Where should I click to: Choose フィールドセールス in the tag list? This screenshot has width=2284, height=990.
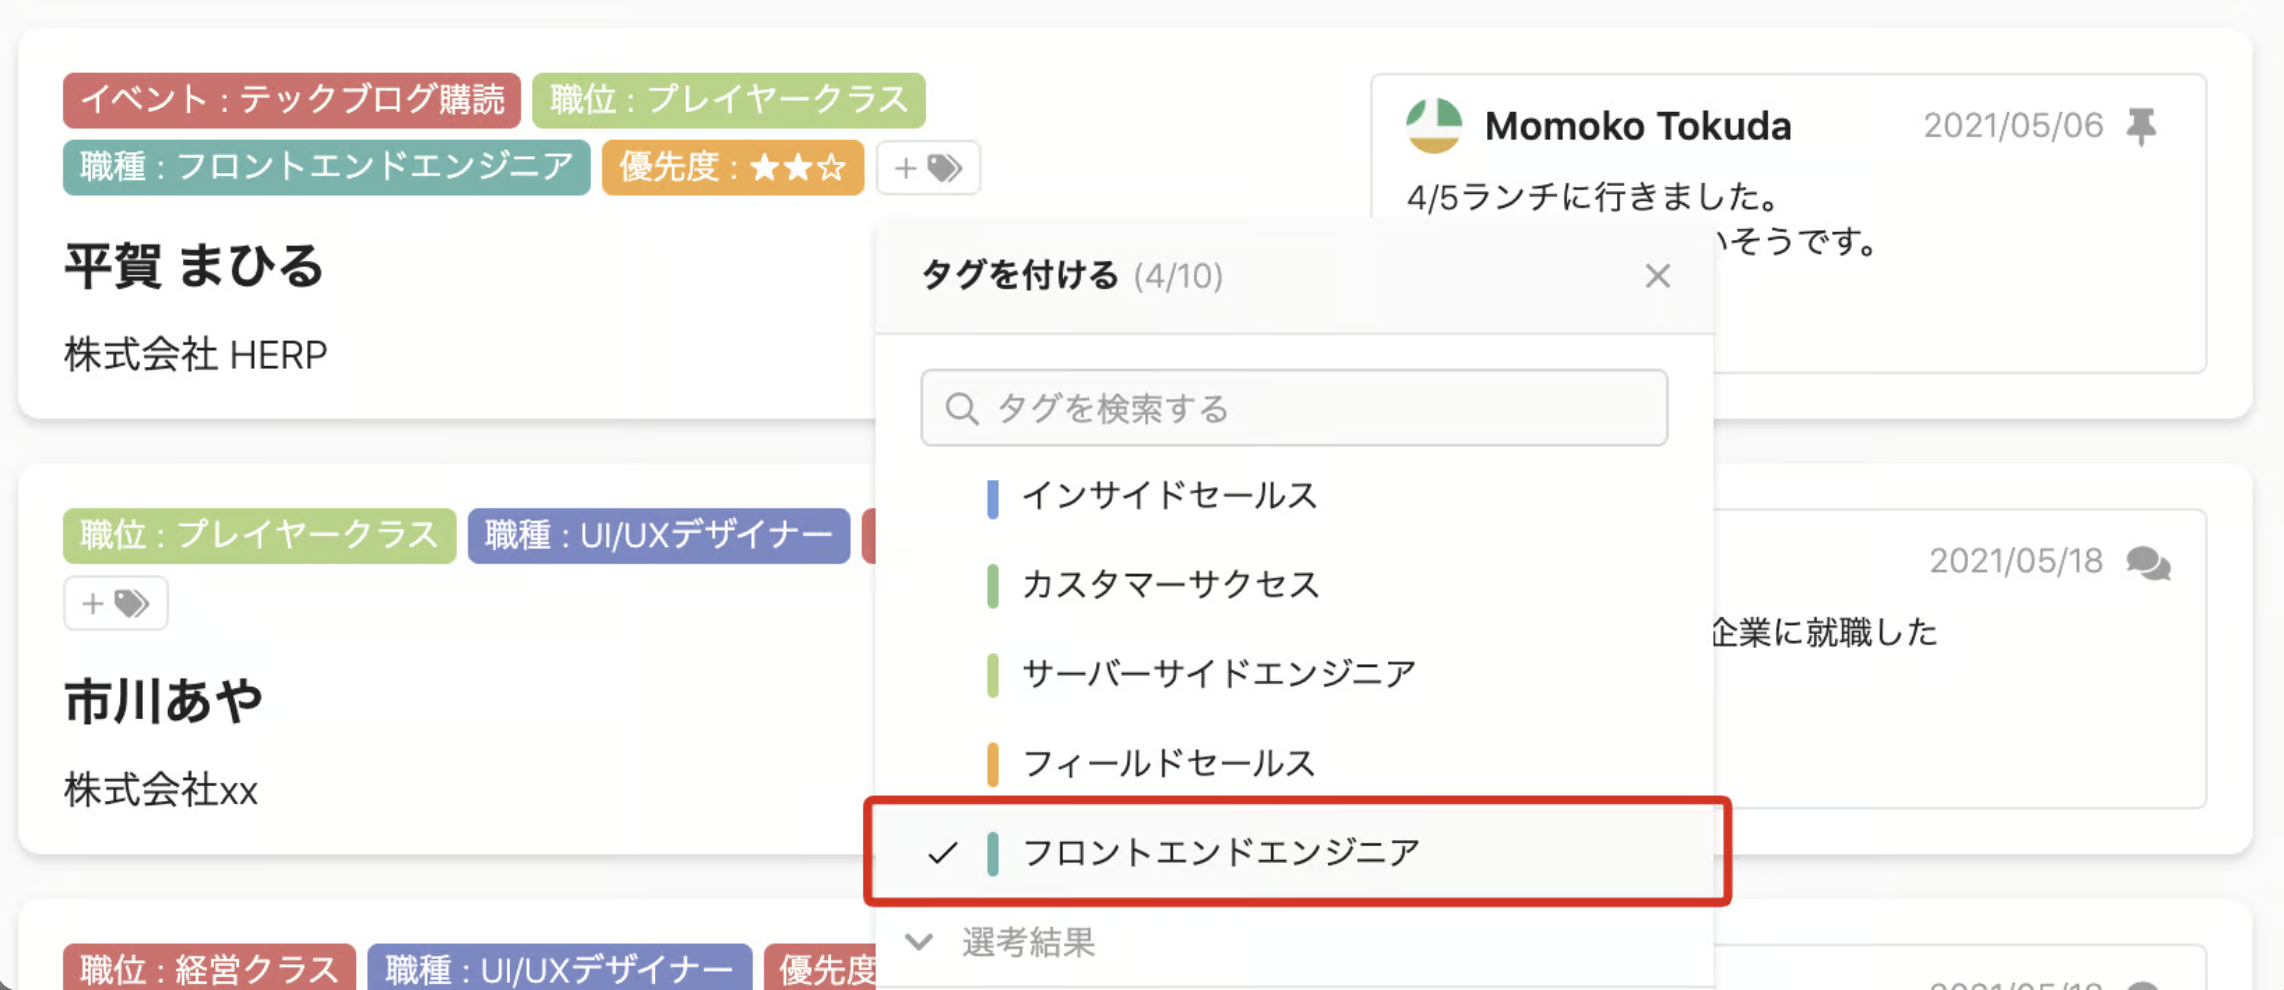(x=1168, y=764)
